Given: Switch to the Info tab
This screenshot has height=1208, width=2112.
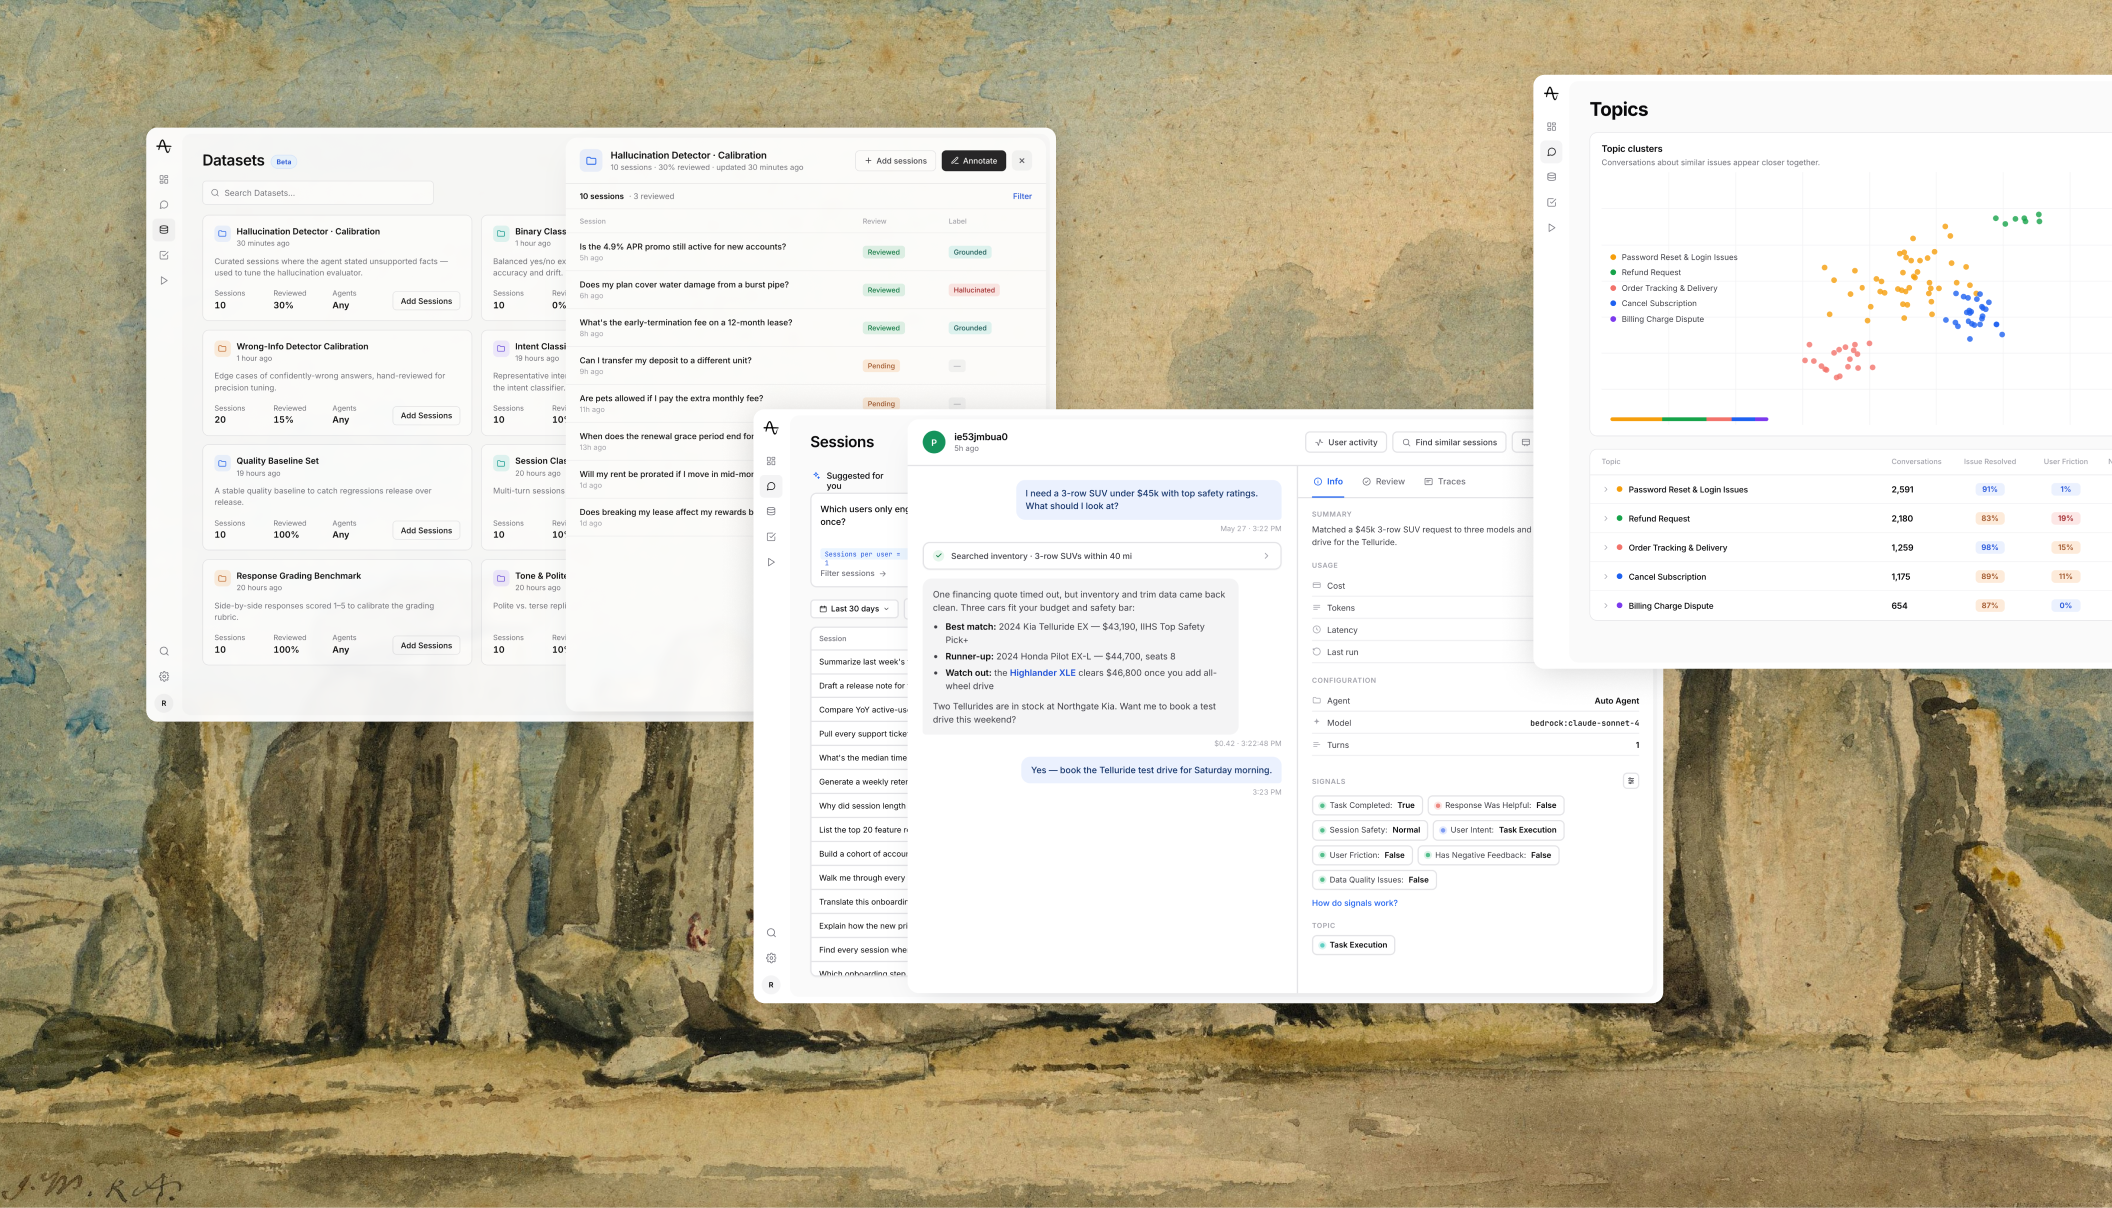Looking at the screenshot, I should (1328, 482).
